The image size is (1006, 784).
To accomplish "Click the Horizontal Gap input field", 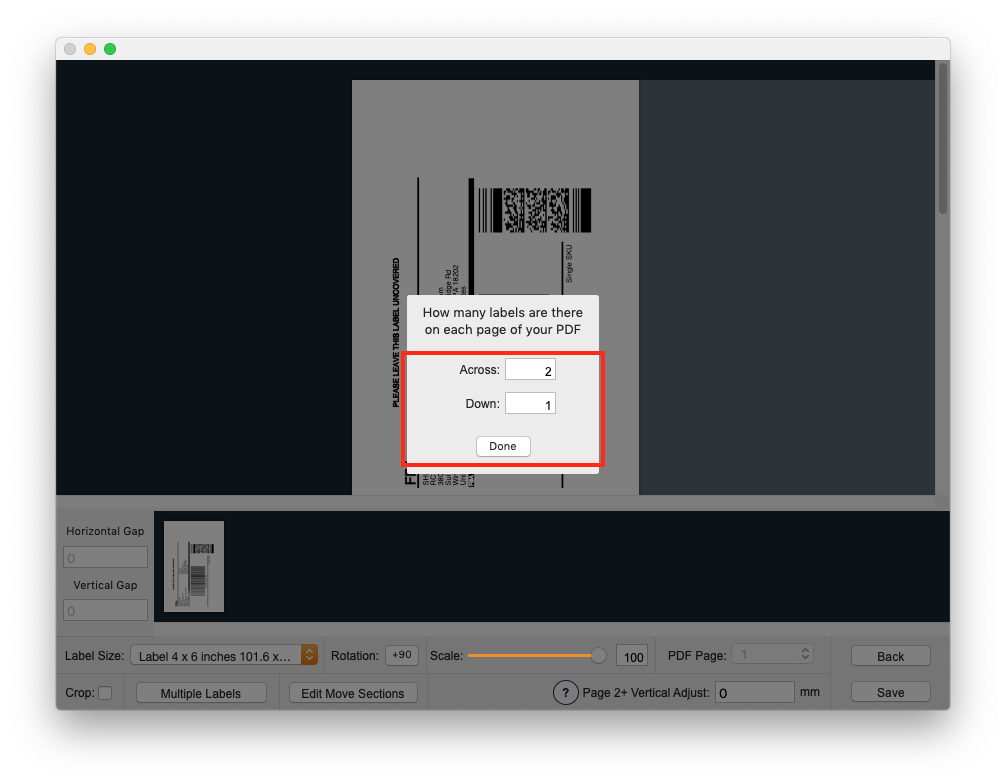I will pyautogui.click(x=105, y=557).
